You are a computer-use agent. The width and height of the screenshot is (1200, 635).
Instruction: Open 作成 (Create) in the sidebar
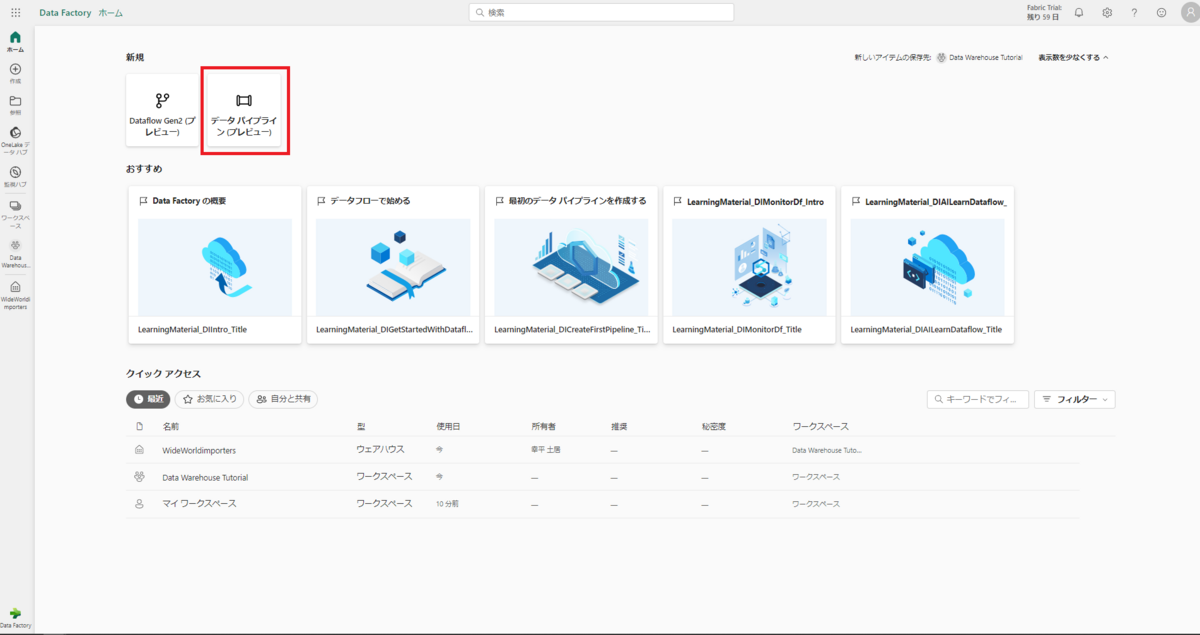point(15,74)
